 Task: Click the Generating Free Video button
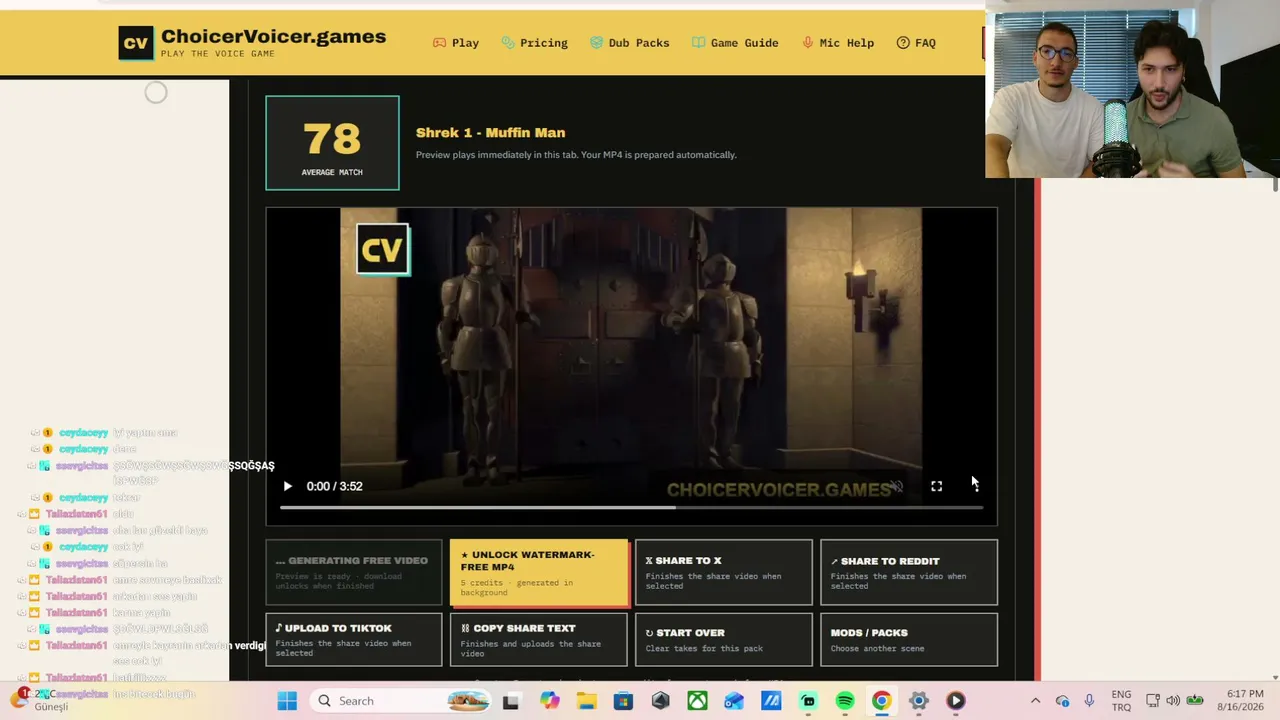[x=354, y=573]
